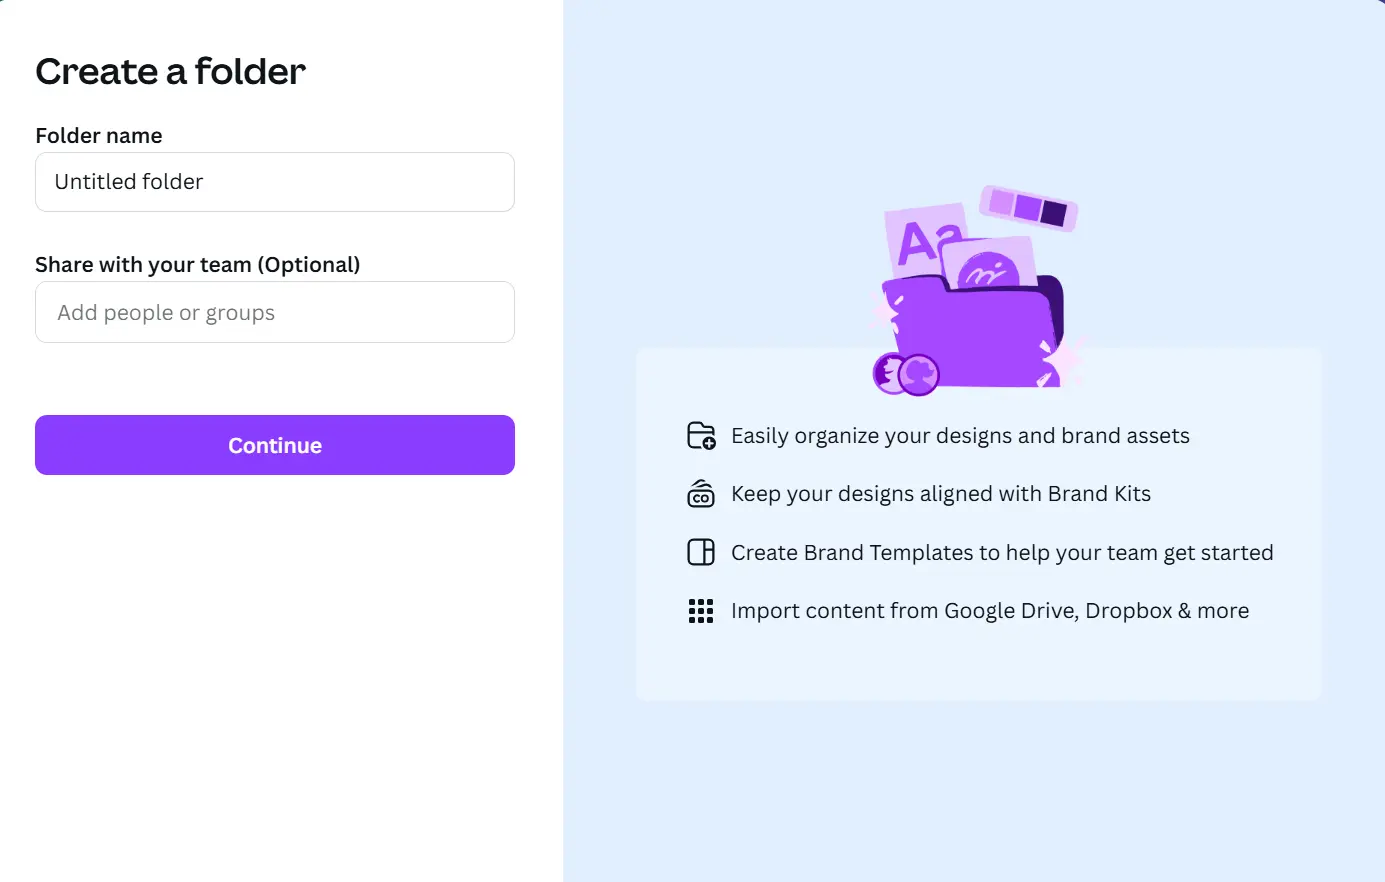Click the Create Brand Templates feature row
This screenshot has height=882, width=1385.
point(1003,552)
